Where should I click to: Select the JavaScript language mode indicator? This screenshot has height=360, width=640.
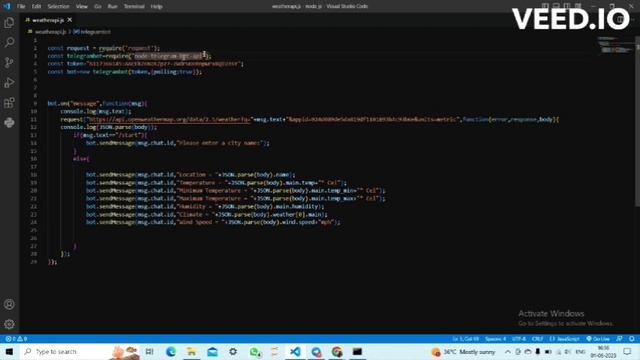pyautogui.click(x=564, y=339)
